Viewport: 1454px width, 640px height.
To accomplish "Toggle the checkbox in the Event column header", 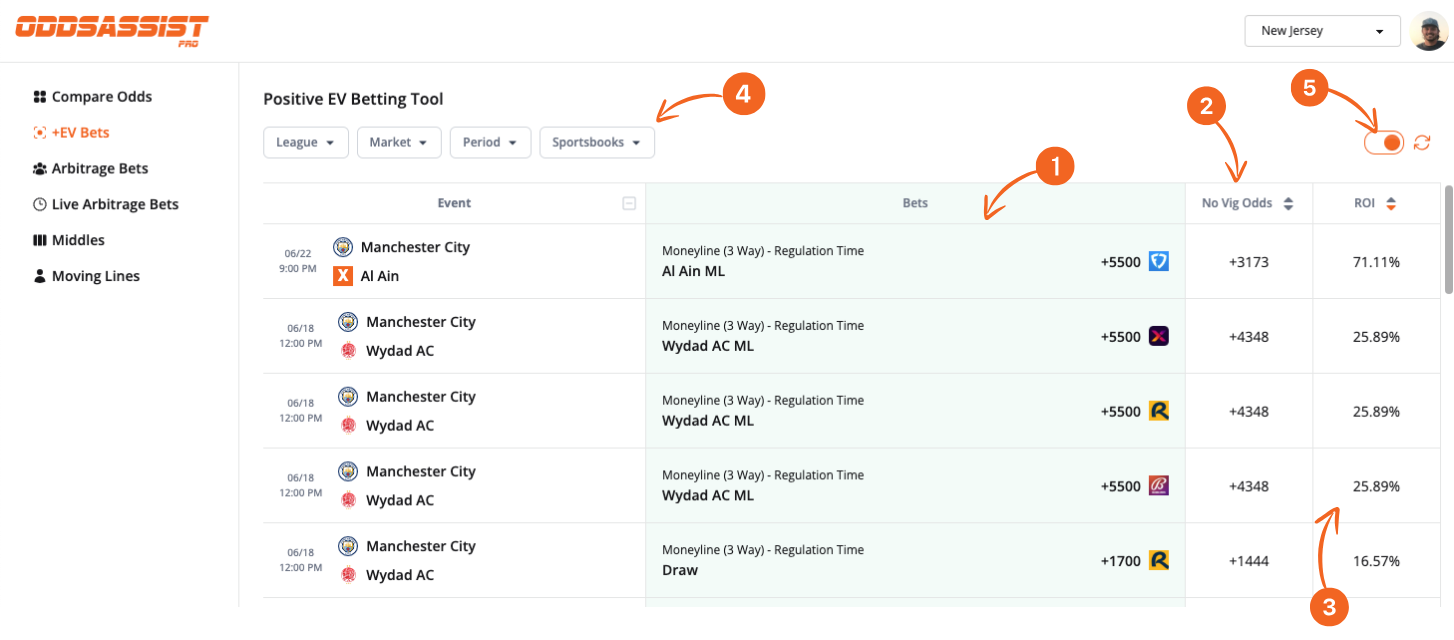I will click(629, 202).
